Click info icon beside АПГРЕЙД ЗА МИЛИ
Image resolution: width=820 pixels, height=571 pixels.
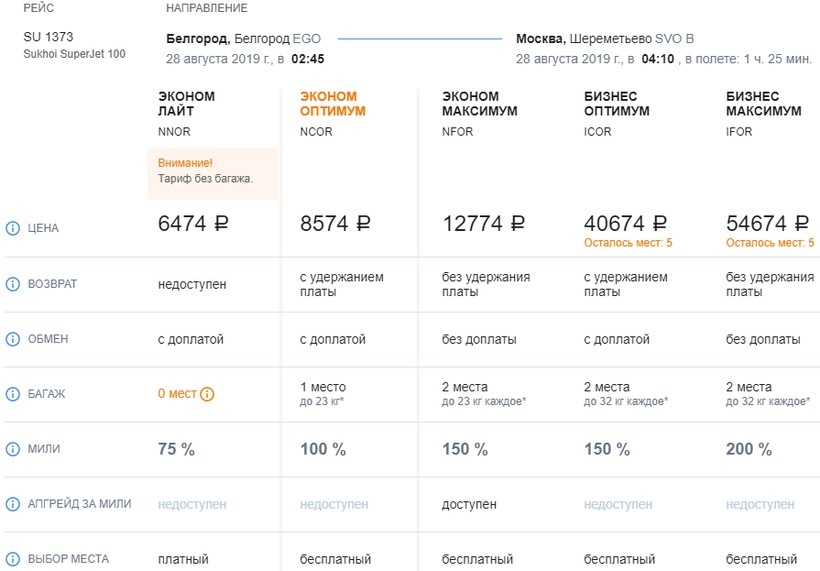[x=13, y=504]
